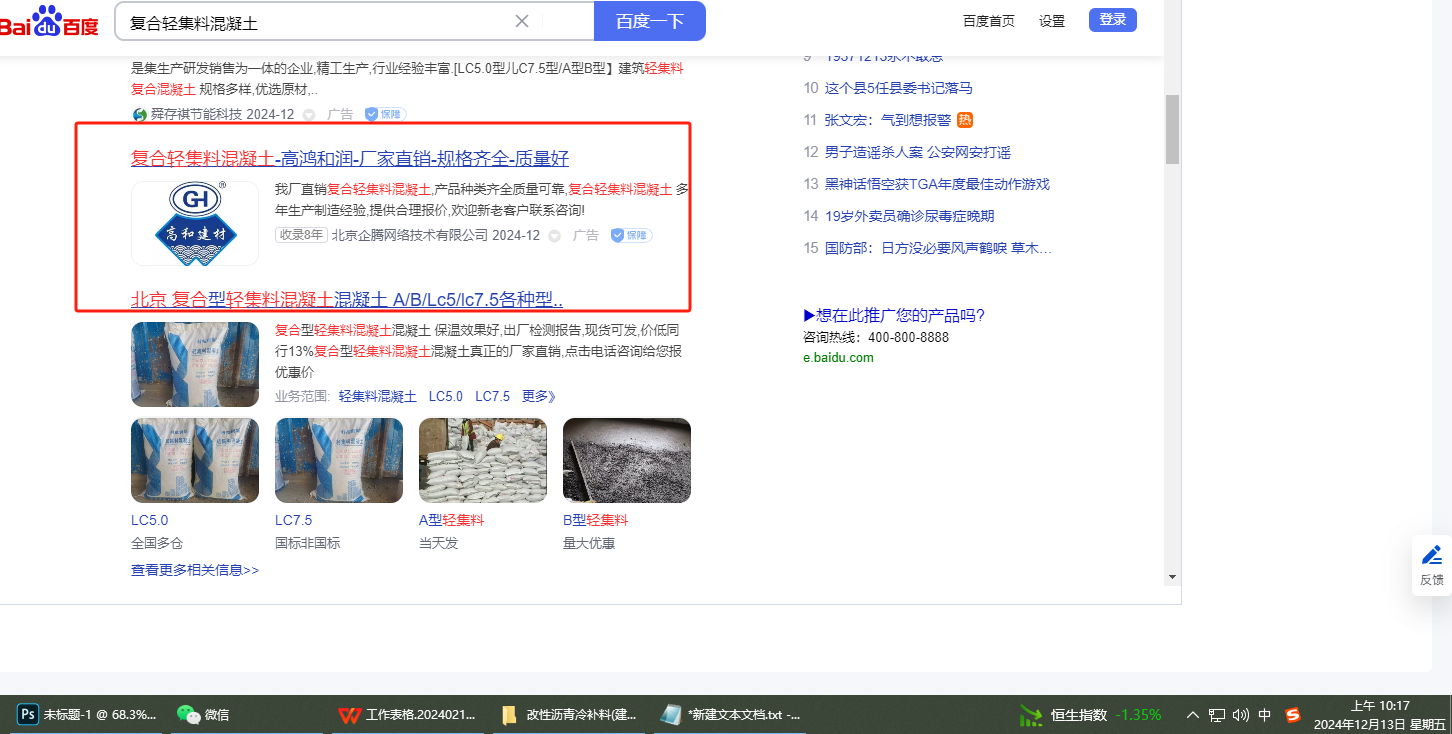Open hot search 张文宏:气到想报警
Viewport: 1452px width, 734px height.
pos(888,120)
